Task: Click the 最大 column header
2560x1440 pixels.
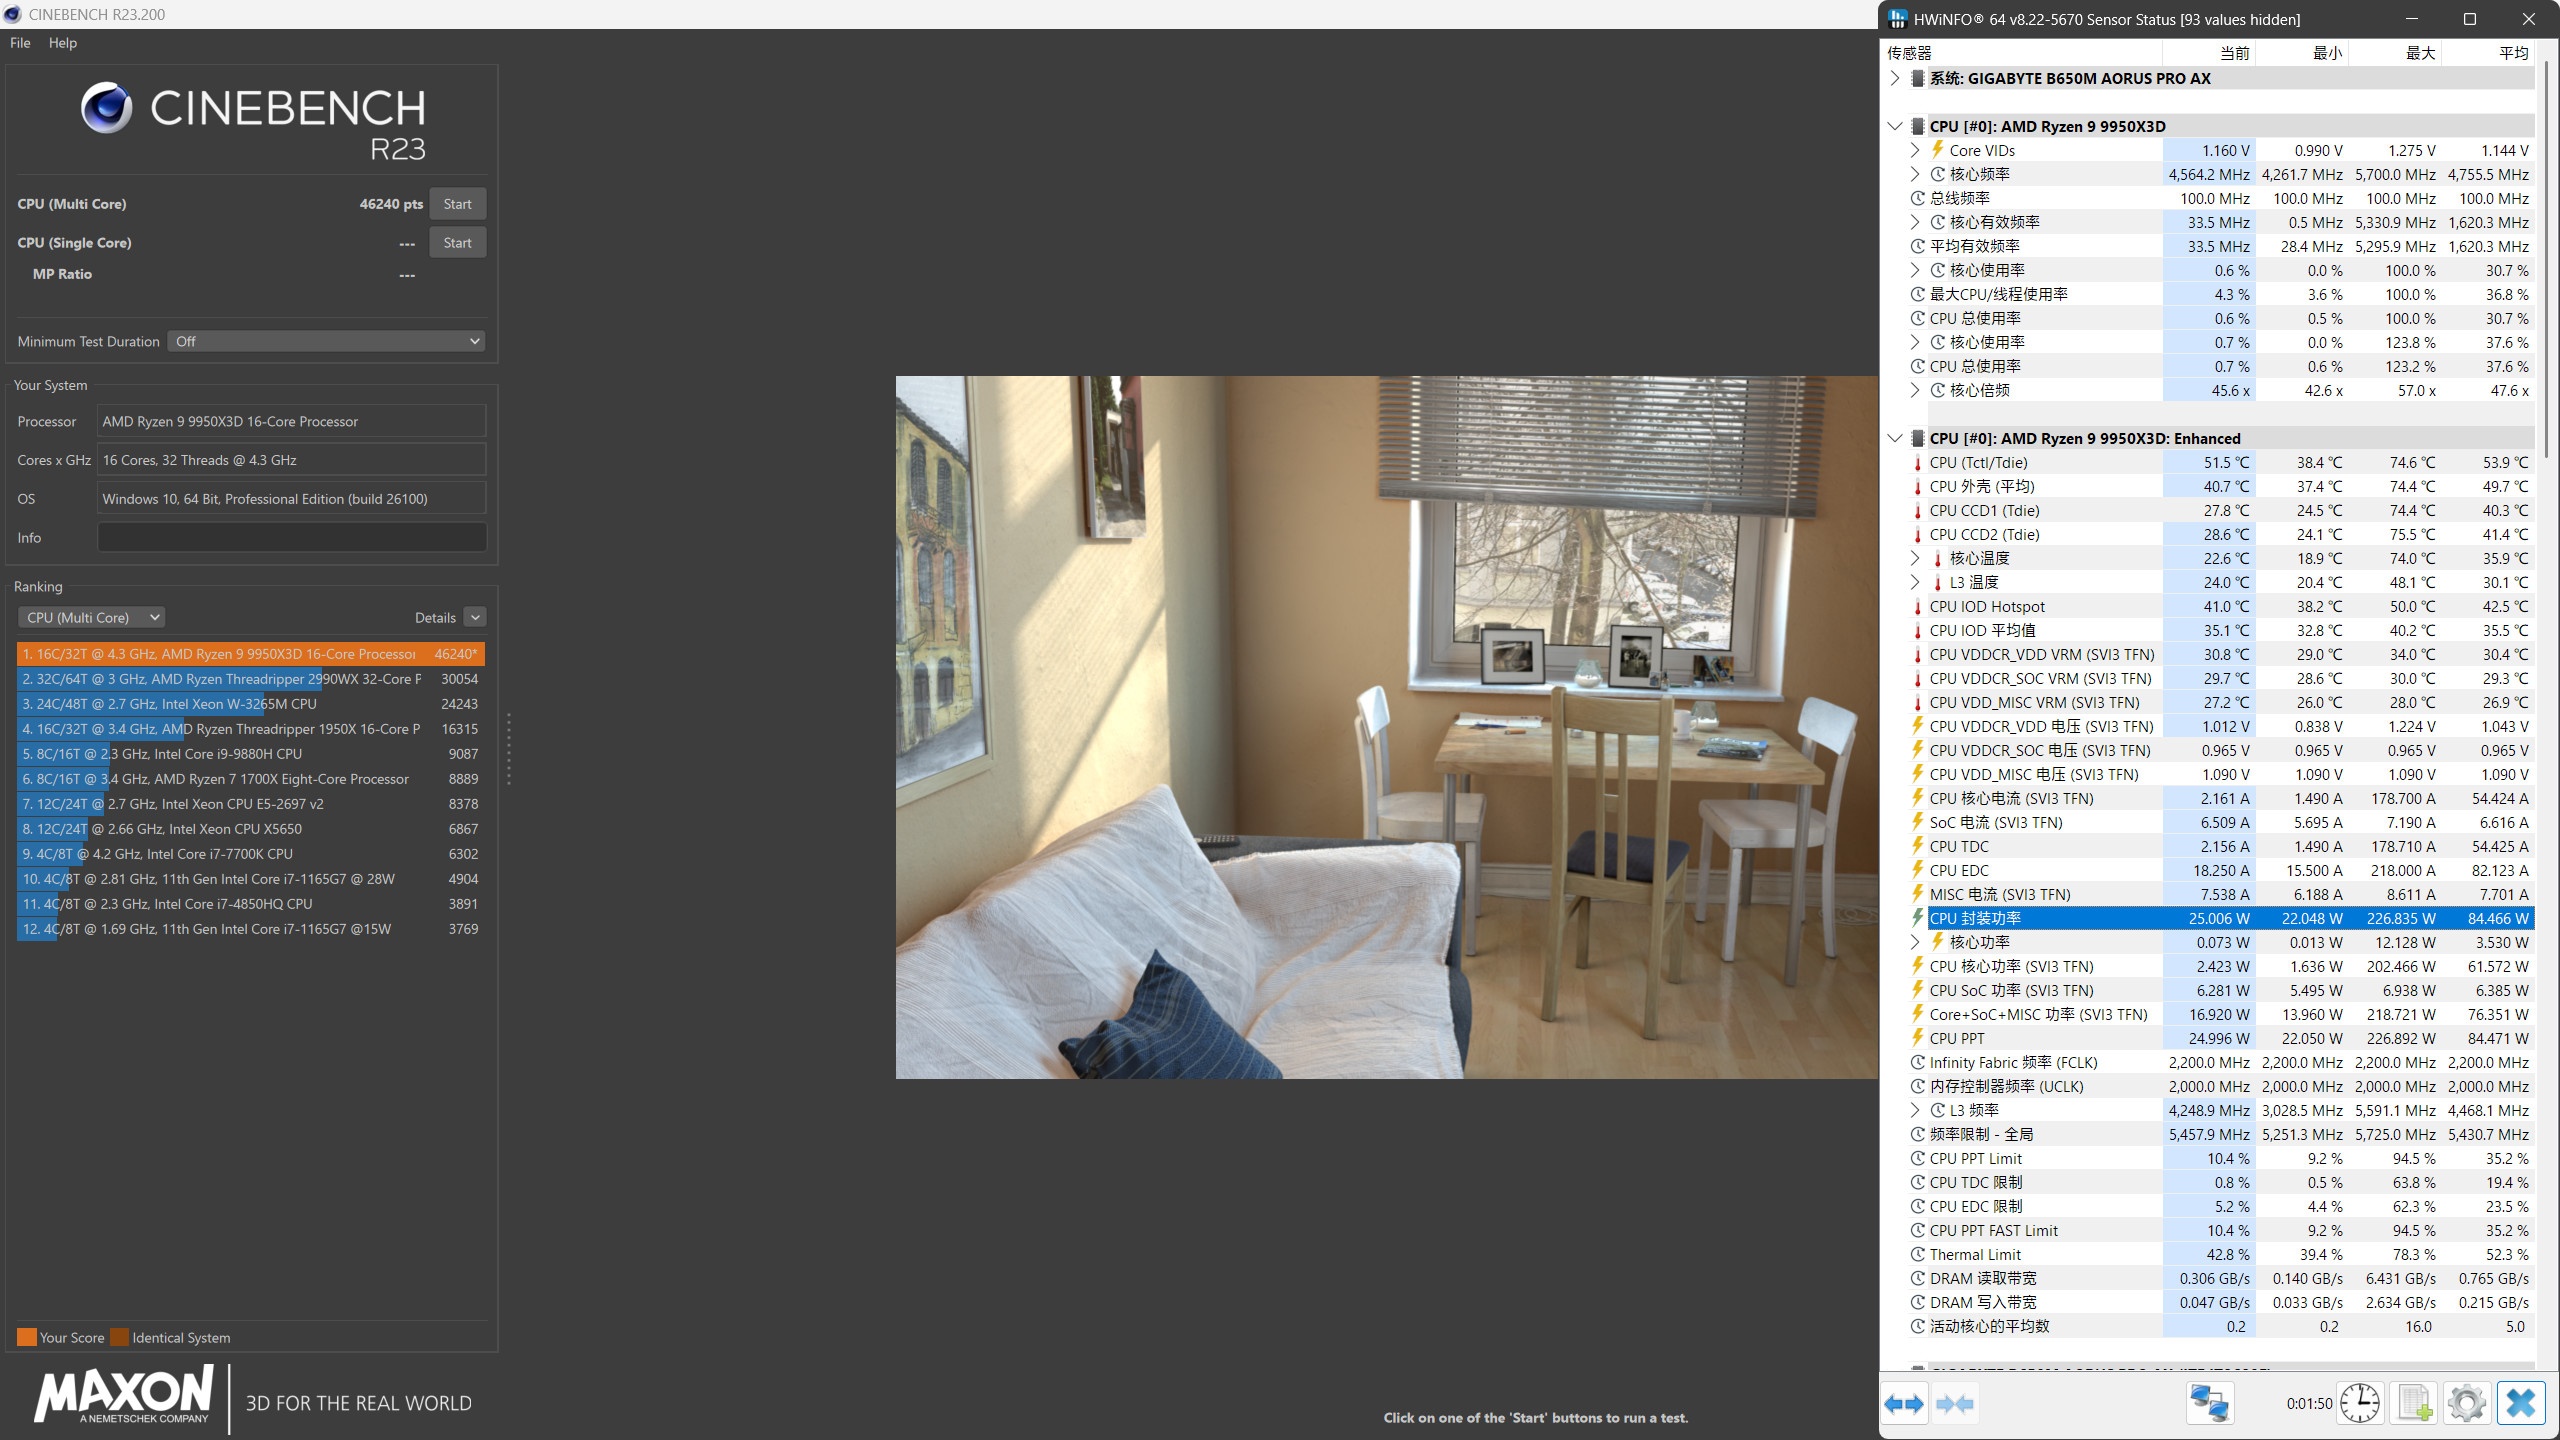Action: tap(2394, 53)
